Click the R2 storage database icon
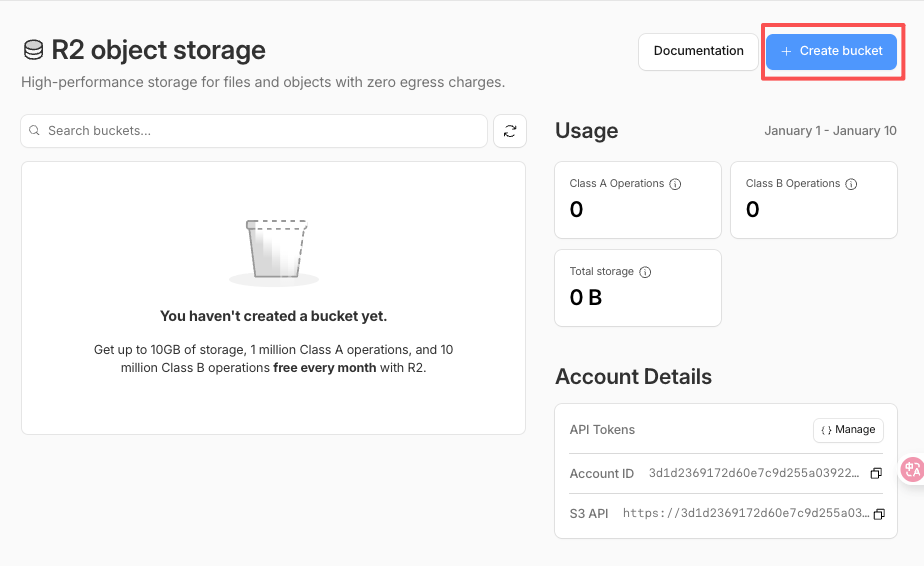Screen dimensions: 924x566 34,50
